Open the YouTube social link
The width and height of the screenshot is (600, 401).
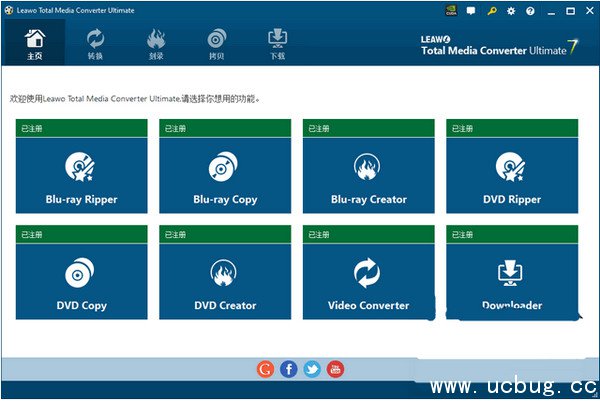tap(336, 369)
